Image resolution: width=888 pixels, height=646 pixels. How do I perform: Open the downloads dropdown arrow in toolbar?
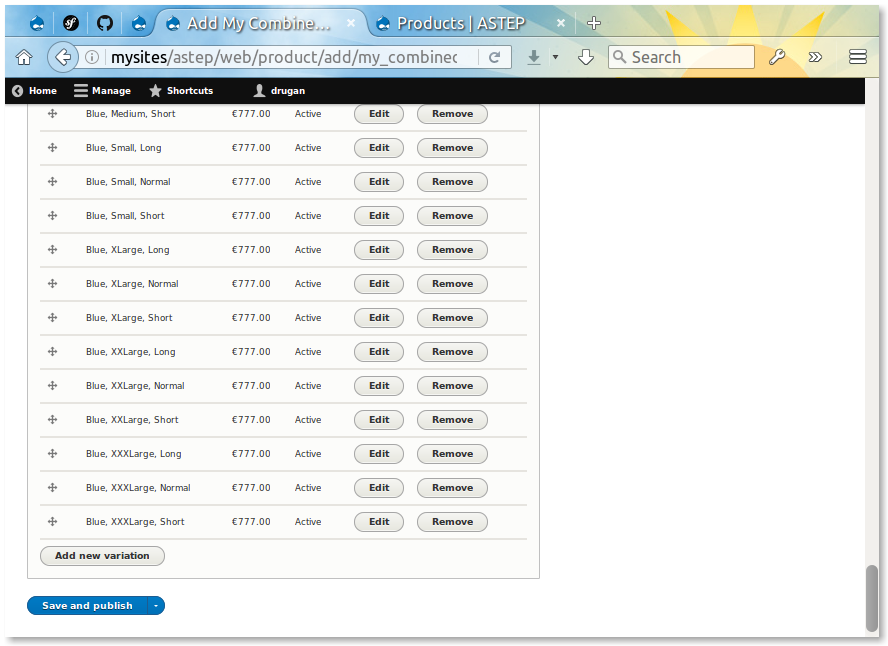[556, 57]
